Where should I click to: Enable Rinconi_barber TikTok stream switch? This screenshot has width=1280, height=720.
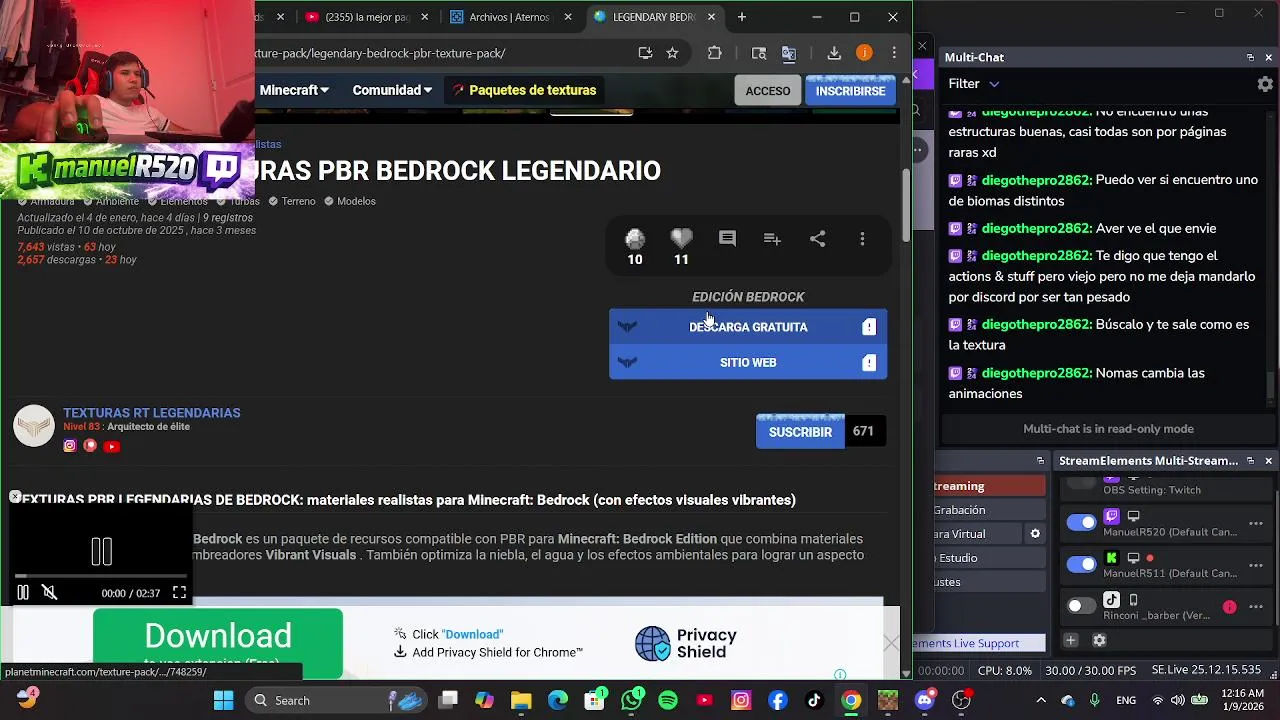[1081, 606]
